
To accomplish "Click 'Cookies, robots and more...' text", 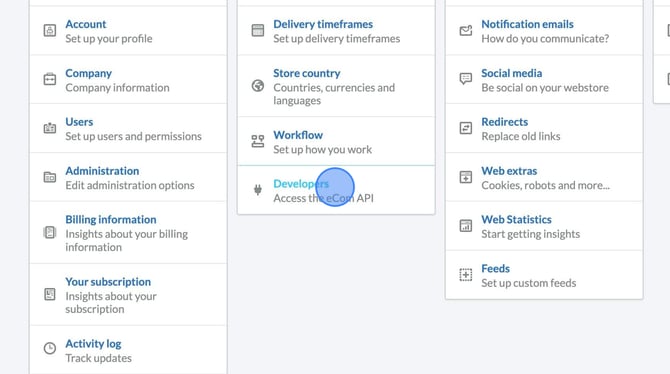I will coord(546,186).
